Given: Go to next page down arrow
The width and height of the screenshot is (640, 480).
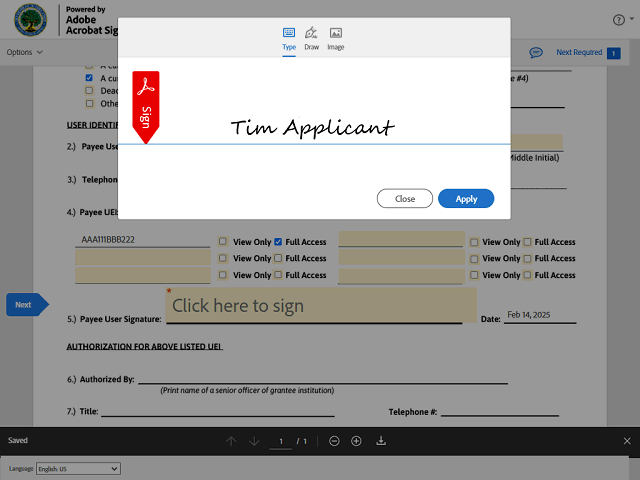Looking at the screenshot, I should (x=254, y=441).
